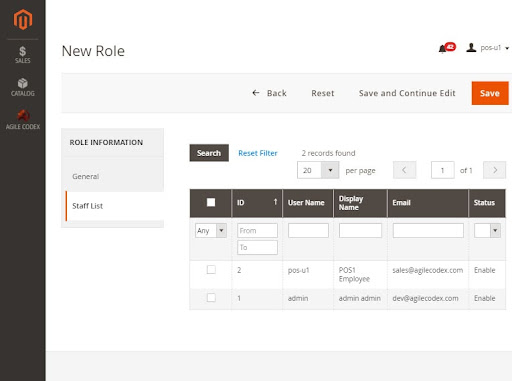Click the Search button
The image size is (512, 381).
pos(209,153)
